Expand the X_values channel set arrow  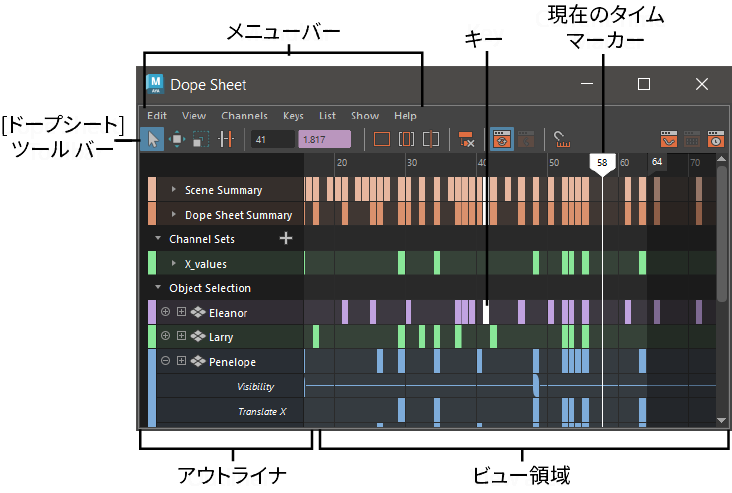174,263
